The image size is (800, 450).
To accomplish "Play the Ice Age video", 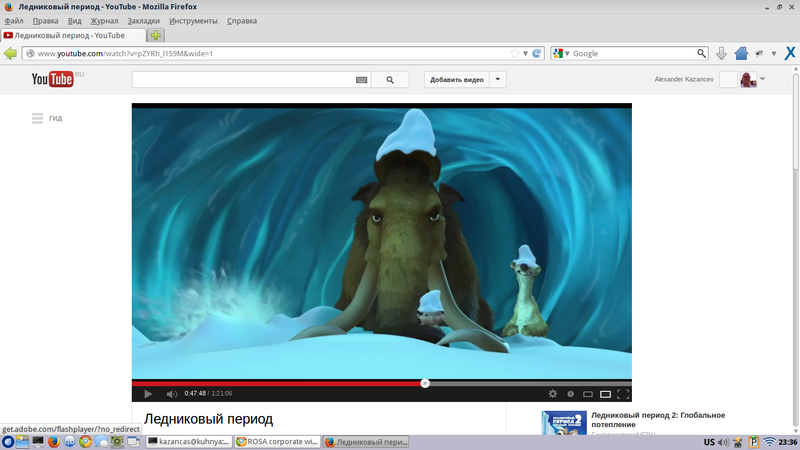I will pos(148,394).
